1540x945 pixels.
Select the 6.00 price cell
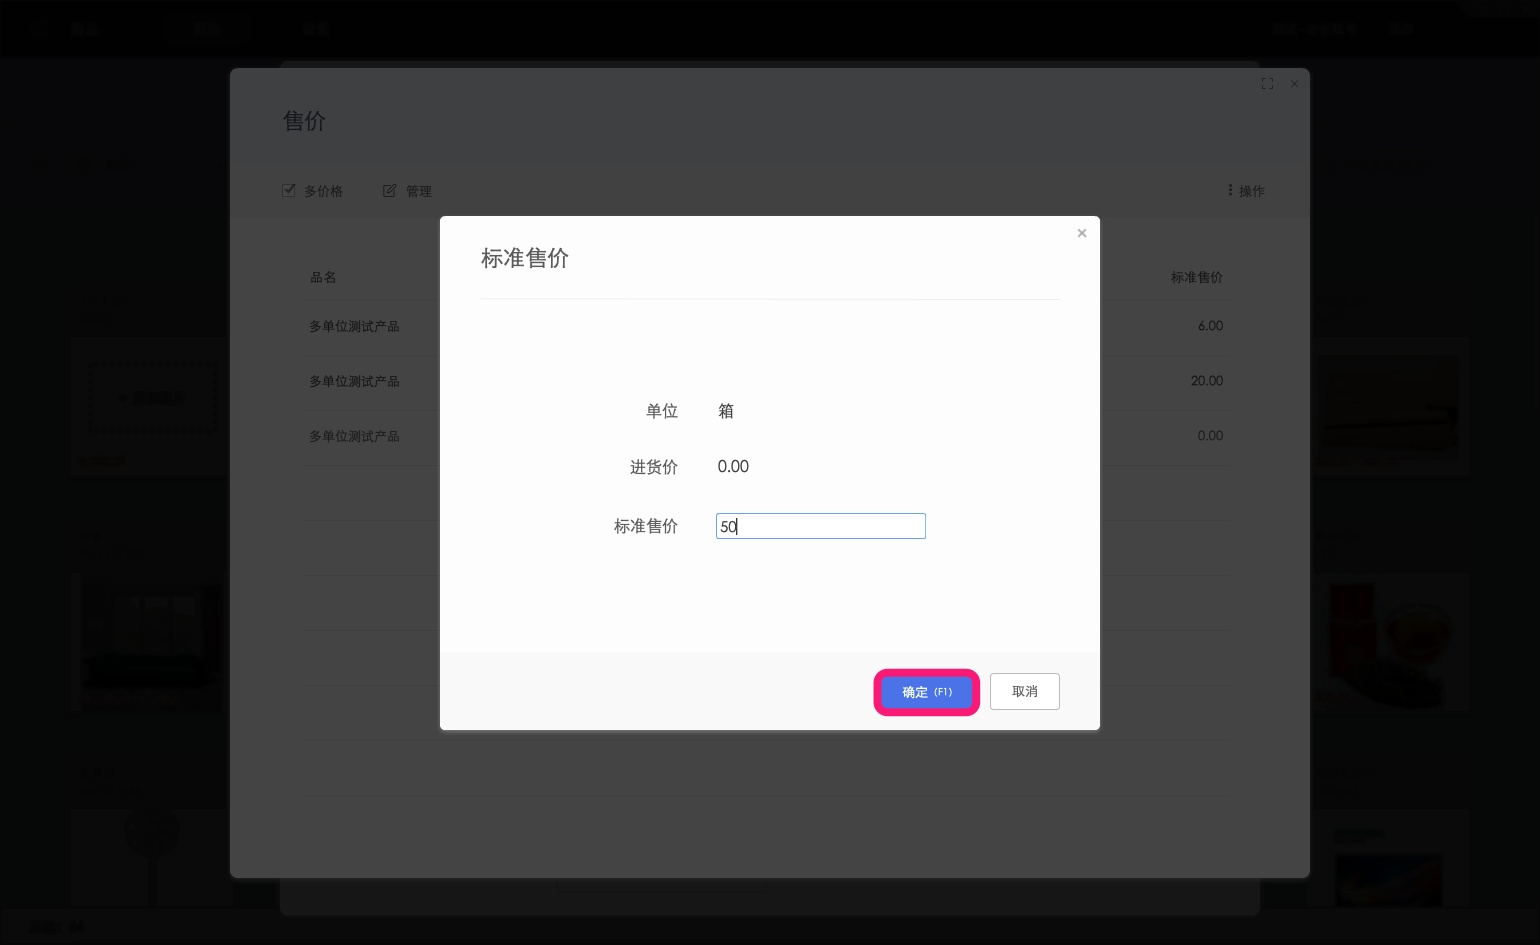(x=1210, y=326)
